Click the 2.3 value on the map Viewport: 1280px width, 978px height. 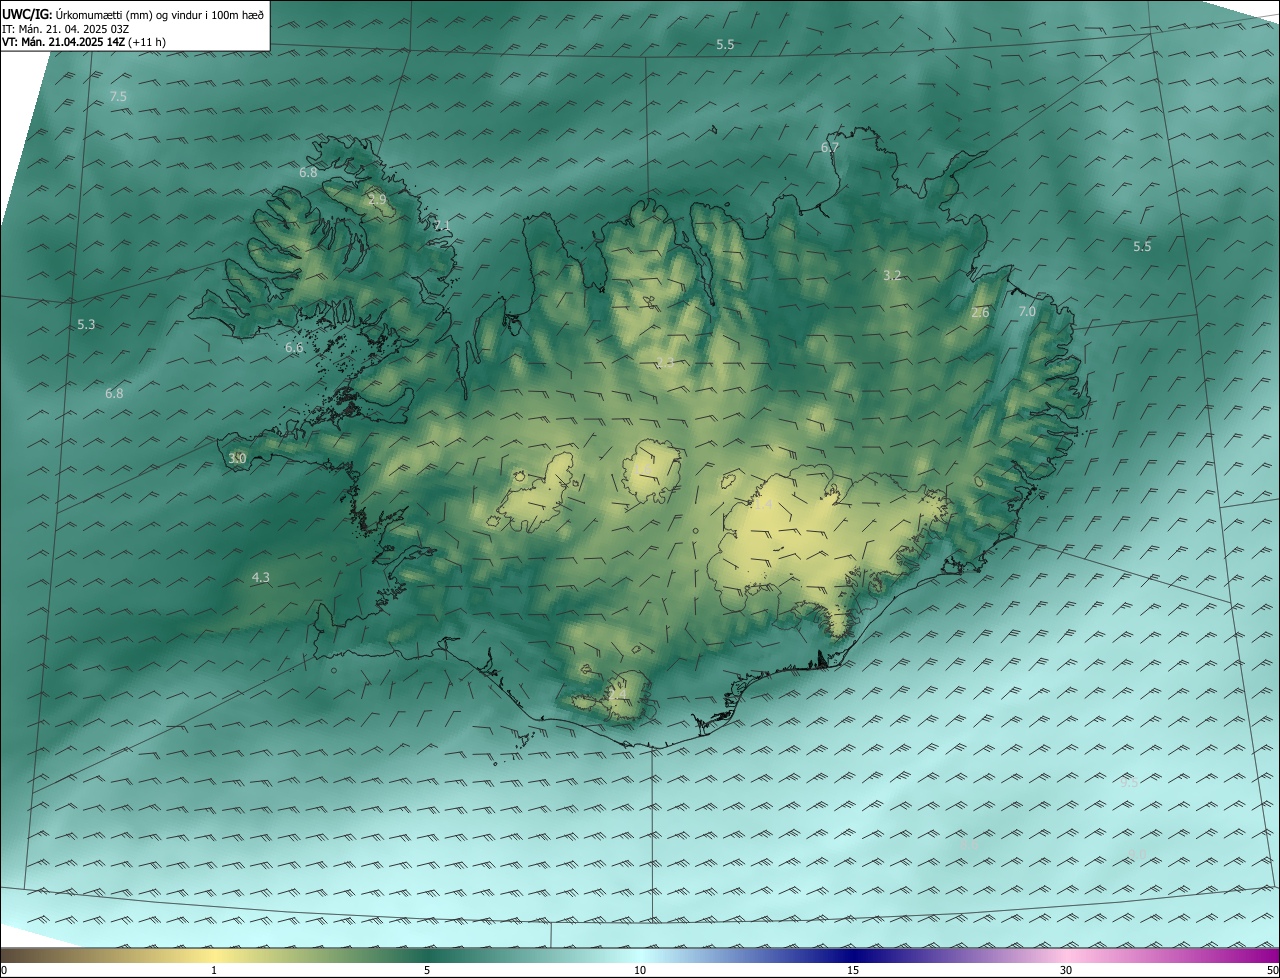point(665,363)
